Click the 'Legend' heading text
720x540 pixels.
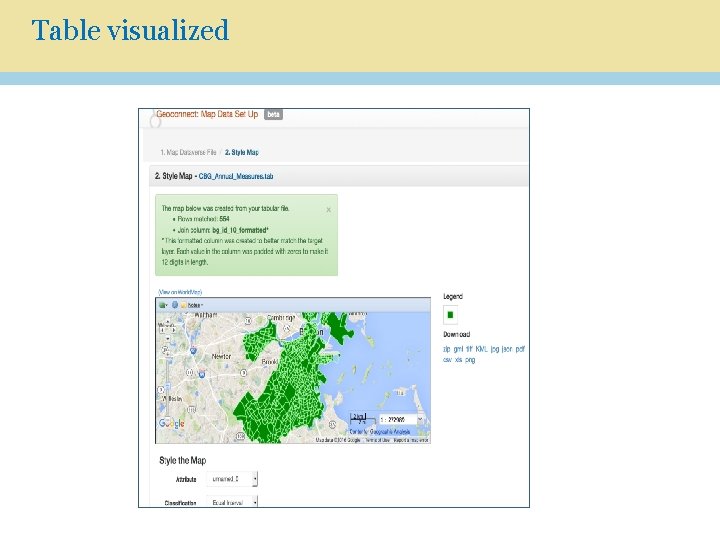coord(453,297)
